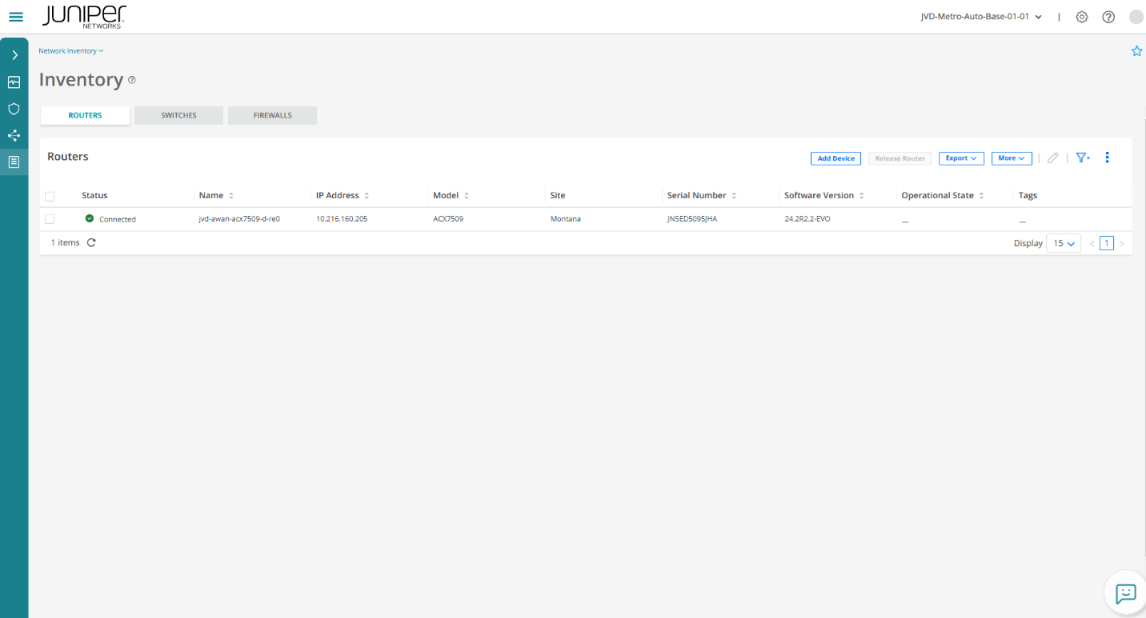The height and width of the screenshot is (618, 1146).
Task: Expand the left sidebar navigation
Action: [x=15, y=55]
